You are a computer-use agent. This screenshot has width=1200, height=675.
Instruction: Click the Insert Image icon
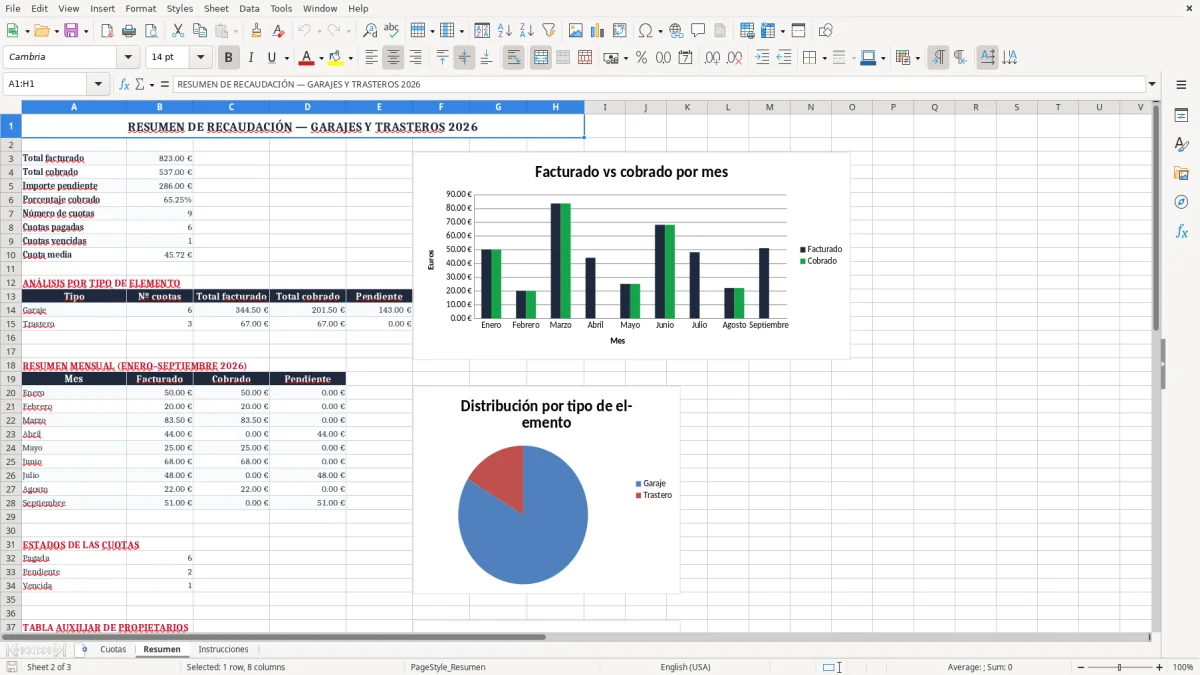576,31
